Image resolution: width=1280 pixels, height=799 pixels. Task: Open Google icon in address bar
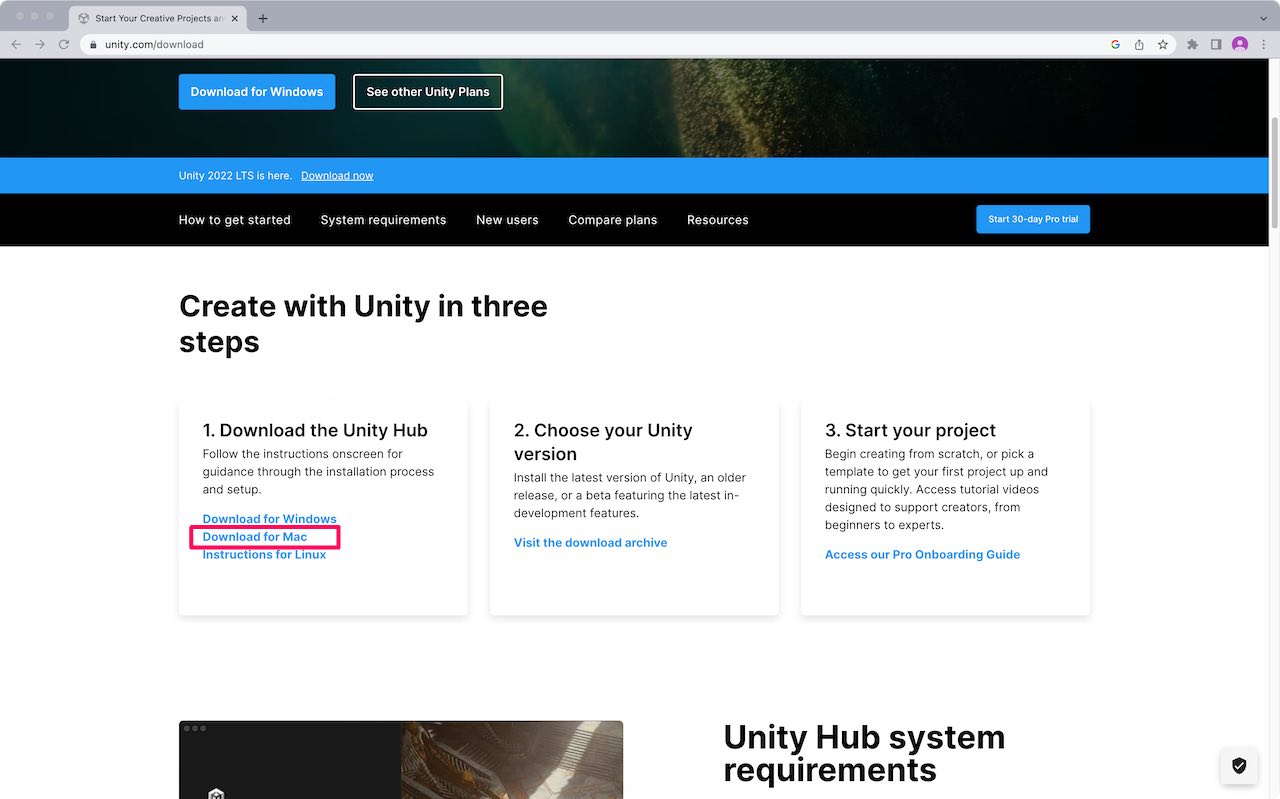click(1115, 44)
